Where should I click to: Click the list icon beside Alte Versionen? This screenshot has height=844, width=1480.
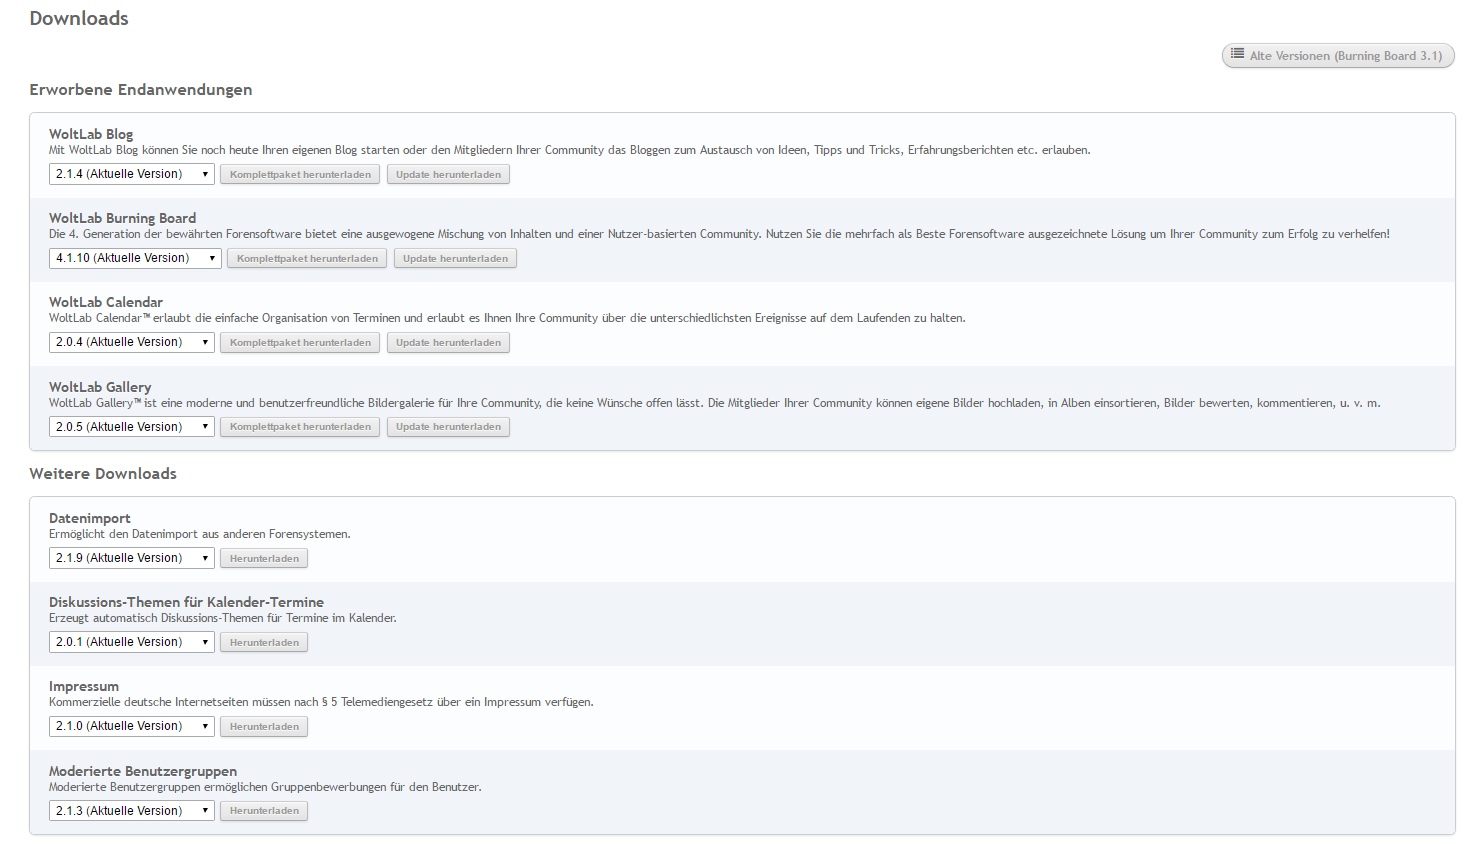pos(1237,54)
